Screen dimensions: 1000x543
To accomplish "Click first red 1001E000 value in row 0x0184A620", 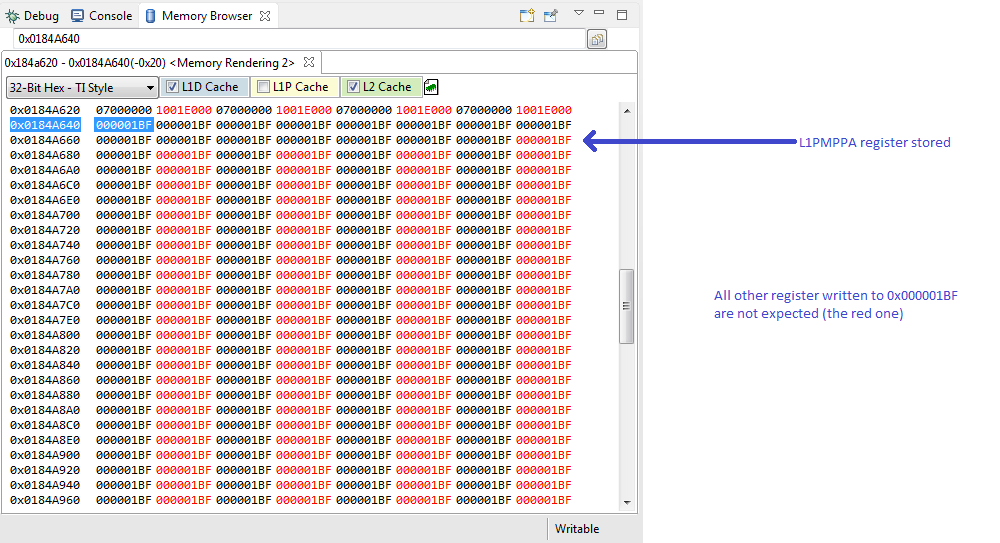I will (184, 110).
